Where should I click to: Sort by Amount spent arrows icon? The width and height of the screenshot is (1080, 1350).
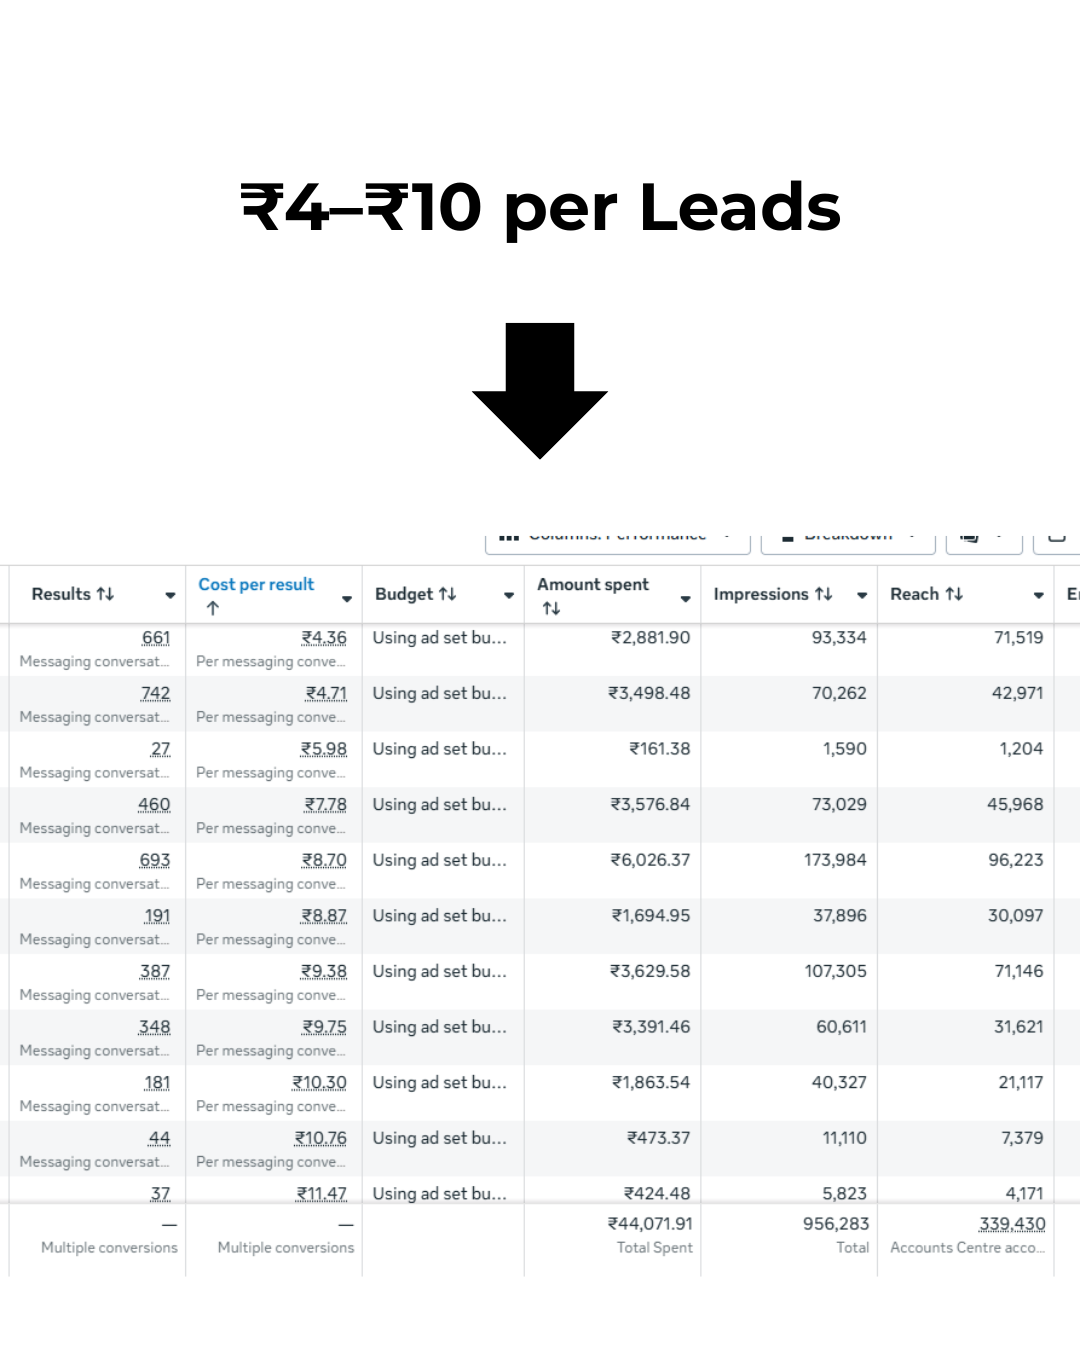click(551, 608)
